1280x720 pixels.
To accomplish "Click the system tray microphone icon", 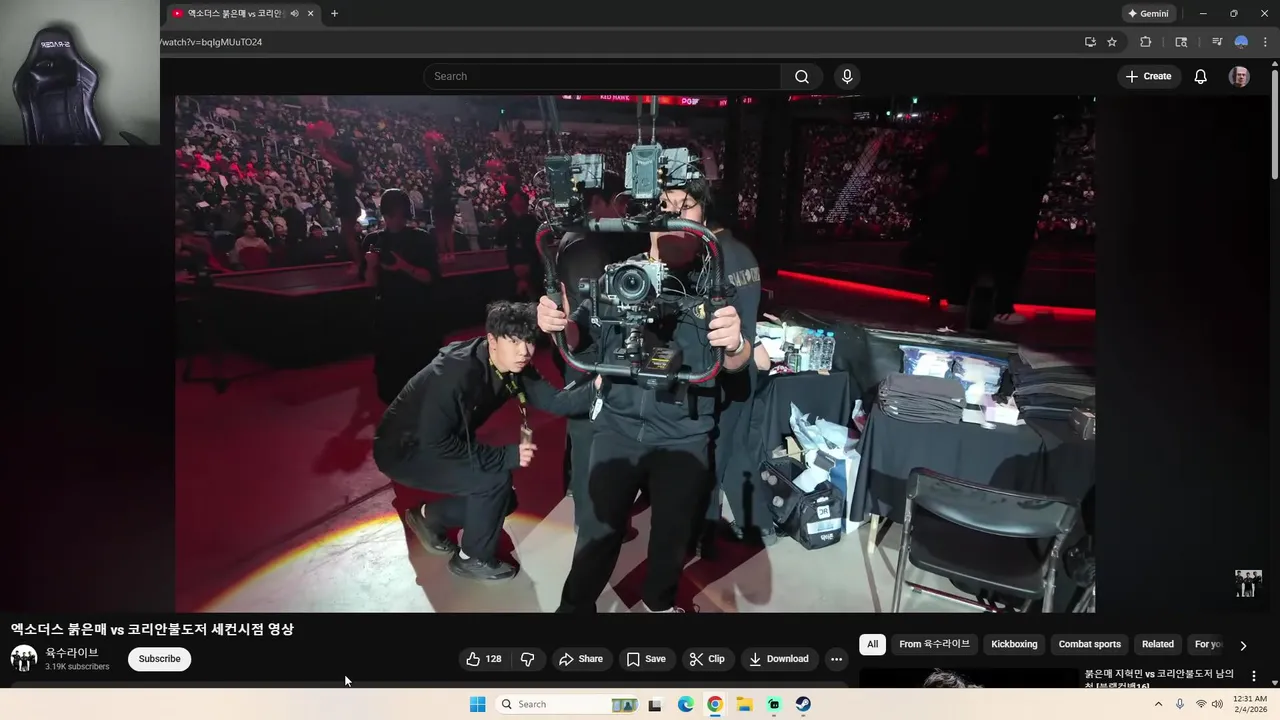I will (1180, 704).
